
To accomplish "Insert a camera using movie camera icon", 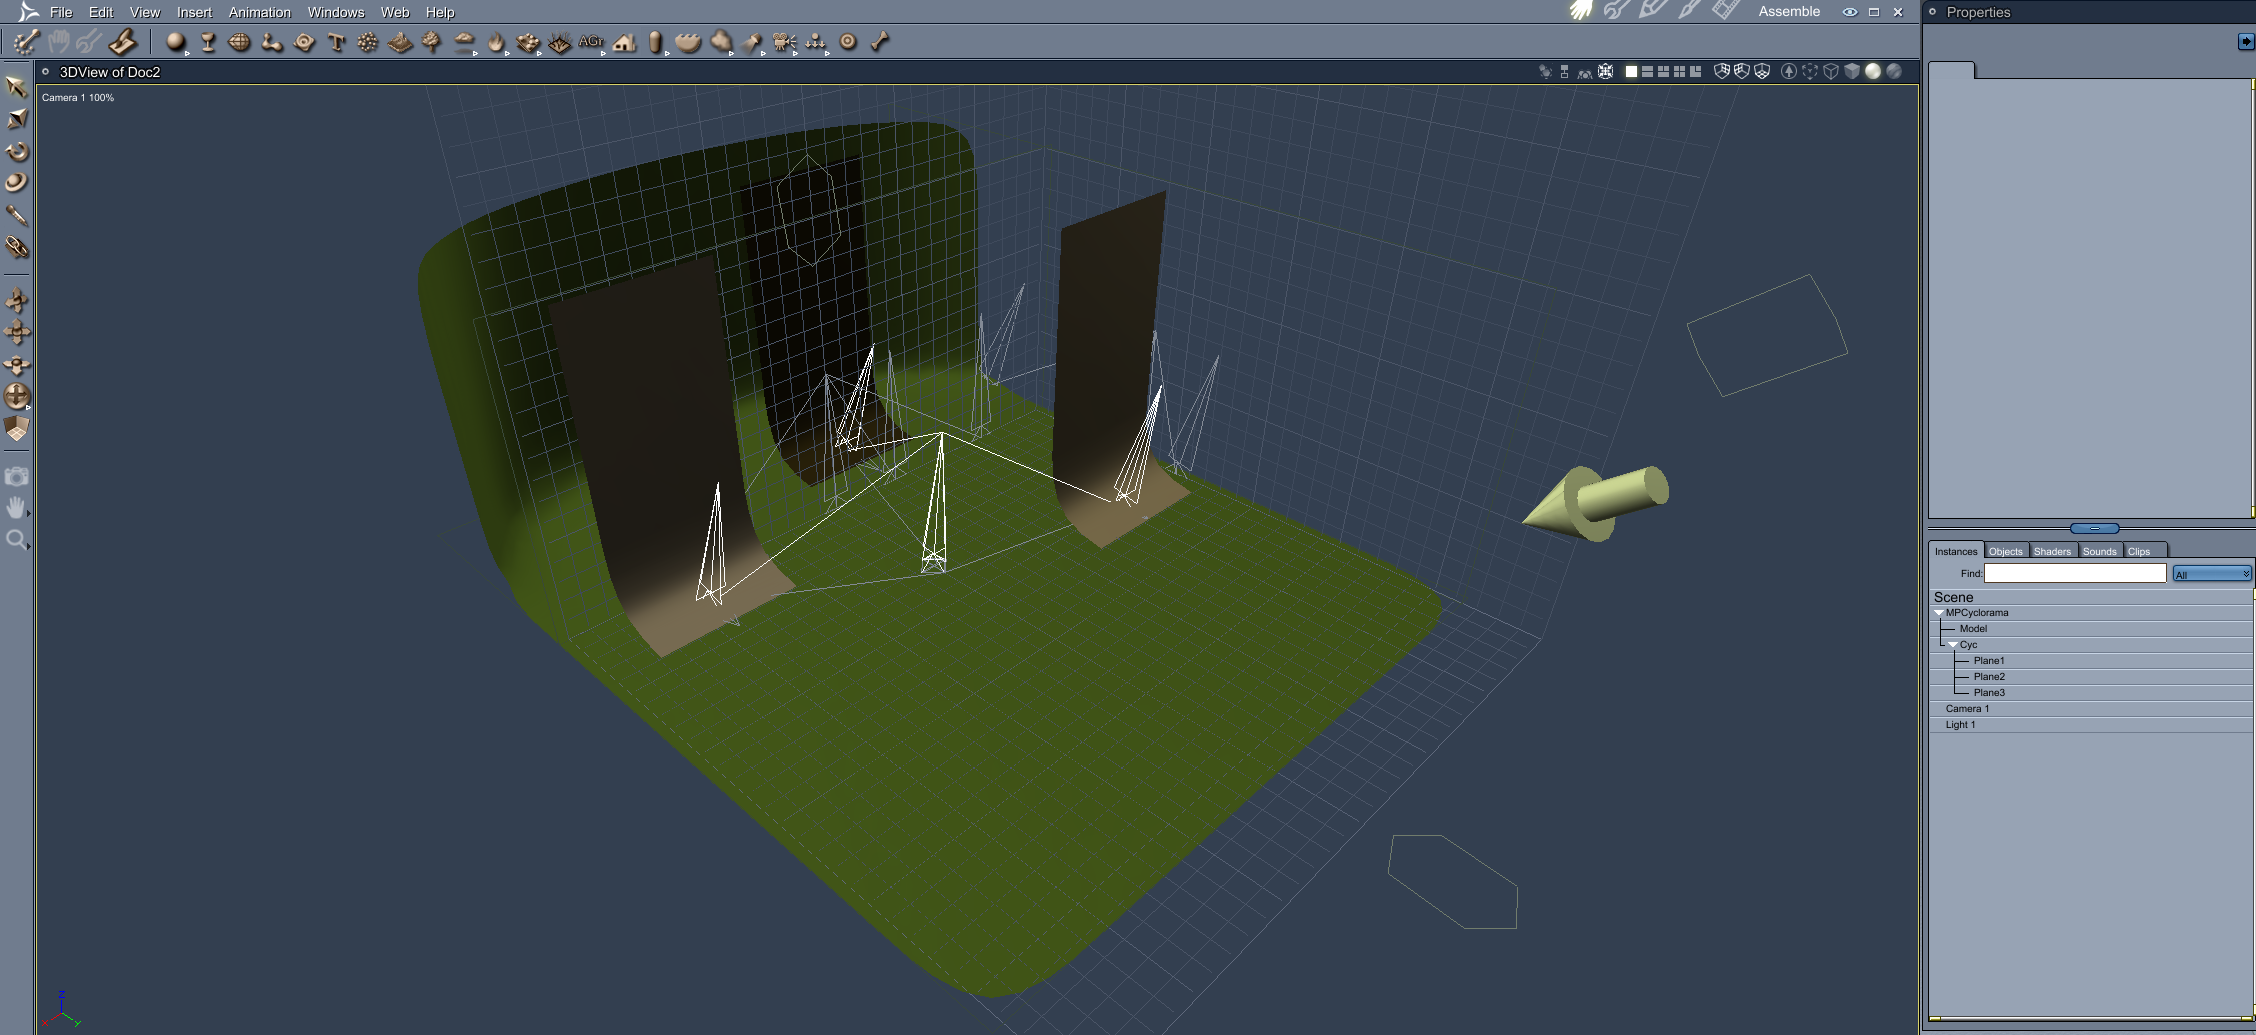I will point(784,42).
